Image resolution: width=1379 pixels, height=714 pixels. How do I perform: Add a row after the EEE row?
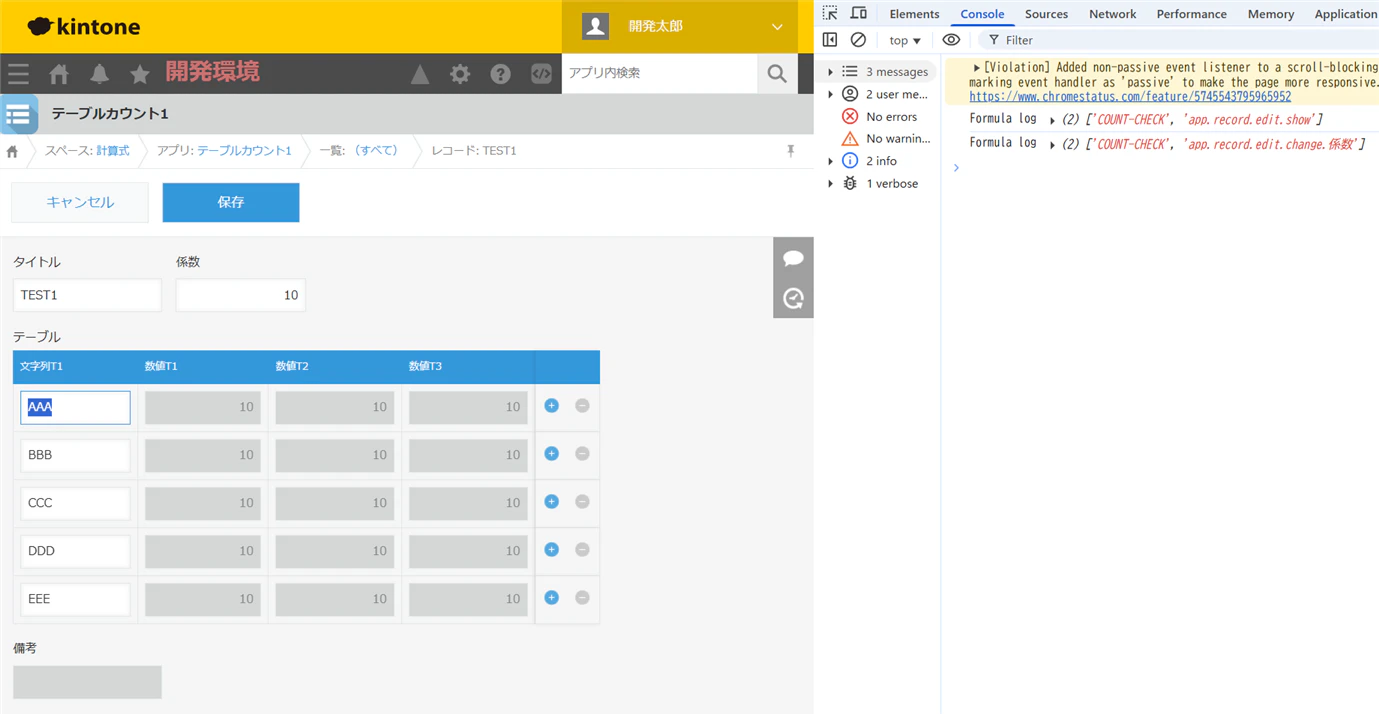(x=551, y=598)
